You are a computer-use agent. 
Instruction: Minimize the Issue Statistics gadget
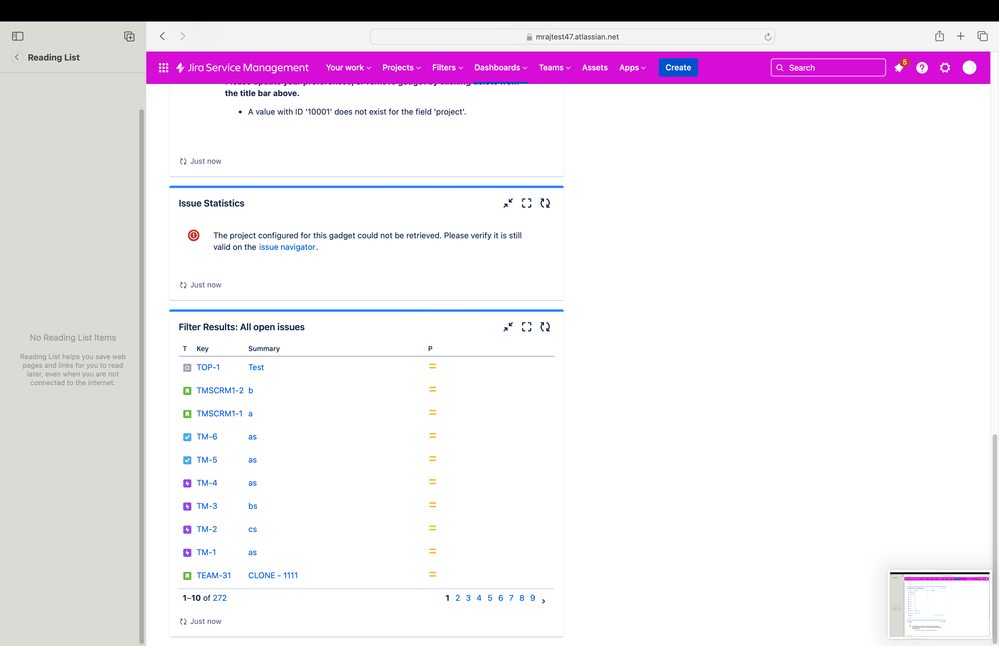(507, 203)
